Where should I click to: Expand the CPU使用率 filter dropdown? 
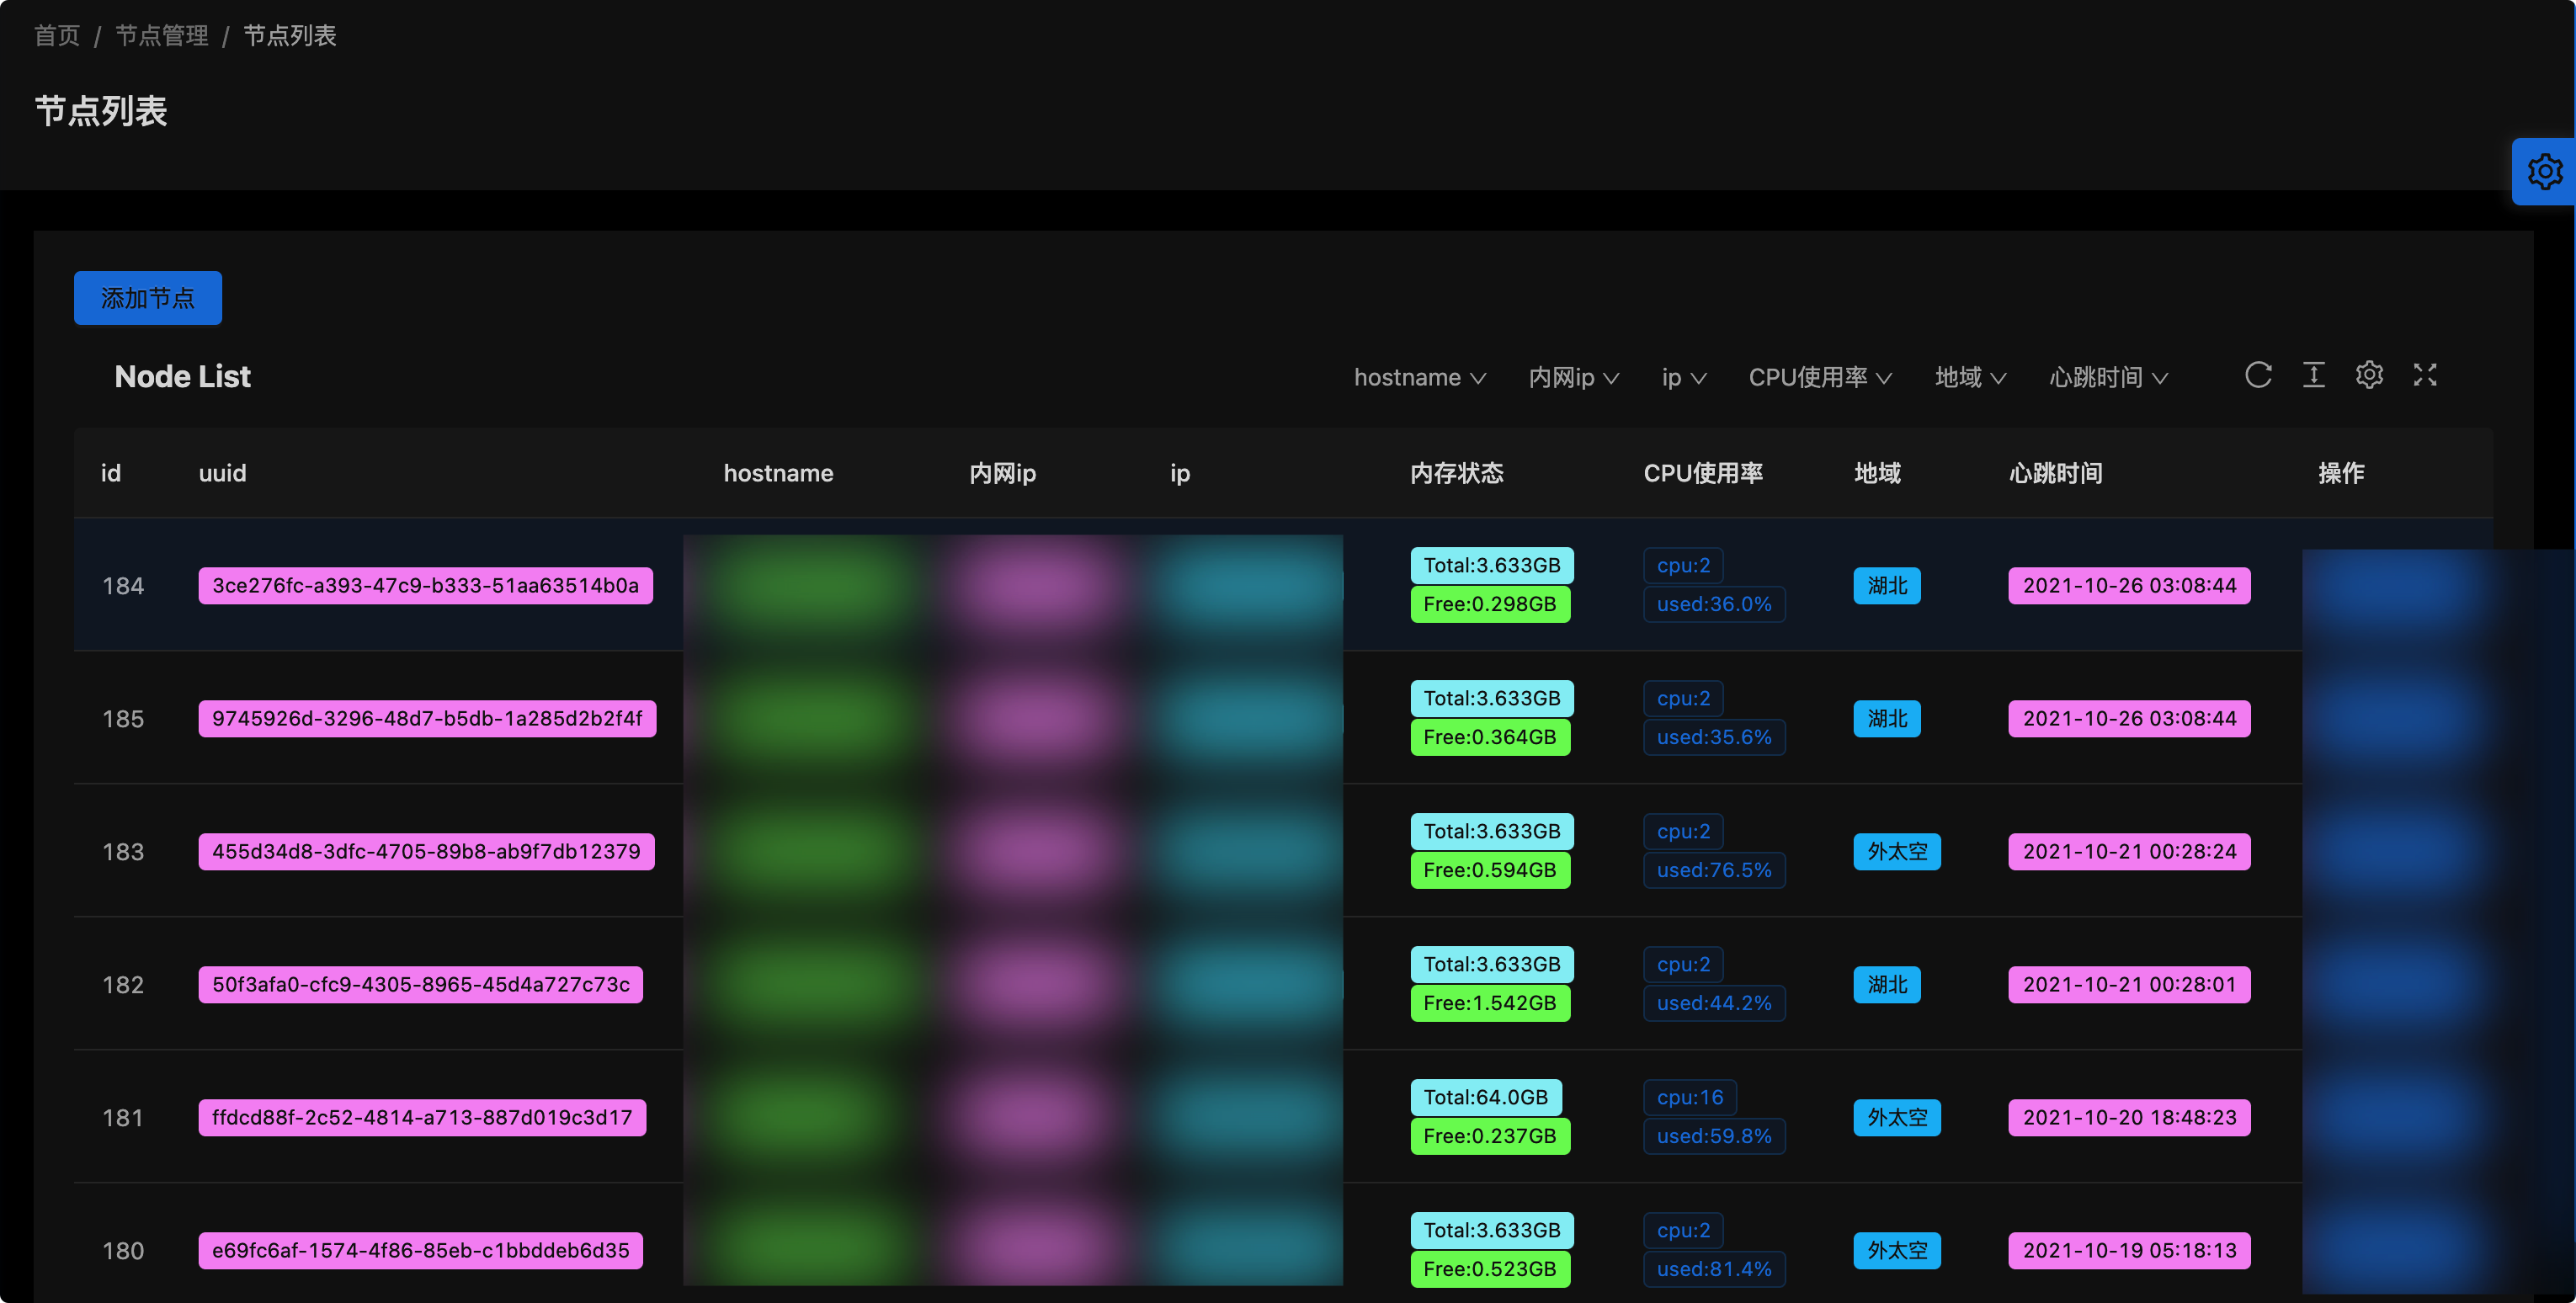pos(1819,377)
